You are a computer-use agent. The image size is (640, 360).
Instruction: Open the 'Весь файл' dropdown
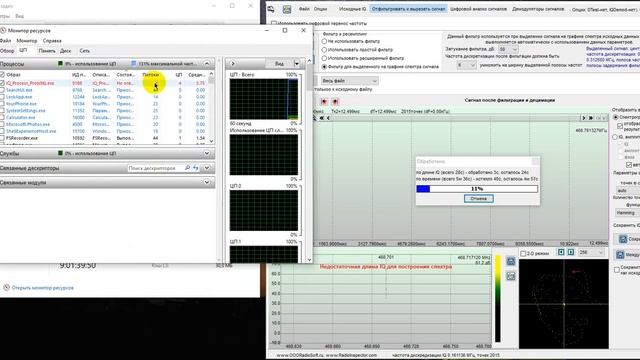350,81
